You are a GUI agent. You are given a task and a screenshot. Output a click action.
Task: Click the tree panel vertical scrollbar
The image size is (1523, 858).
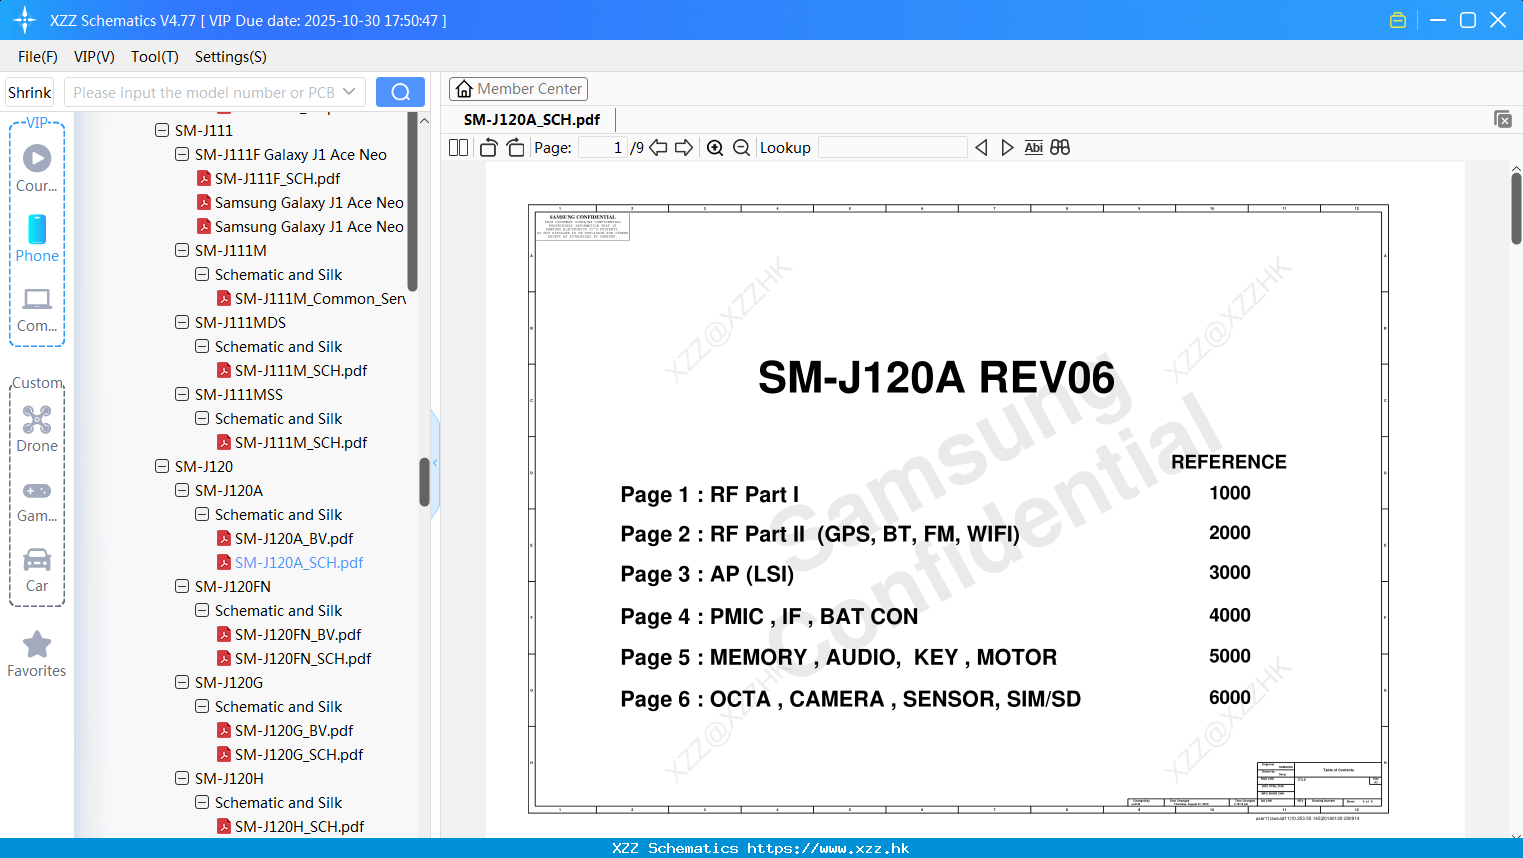pos(424,482)
